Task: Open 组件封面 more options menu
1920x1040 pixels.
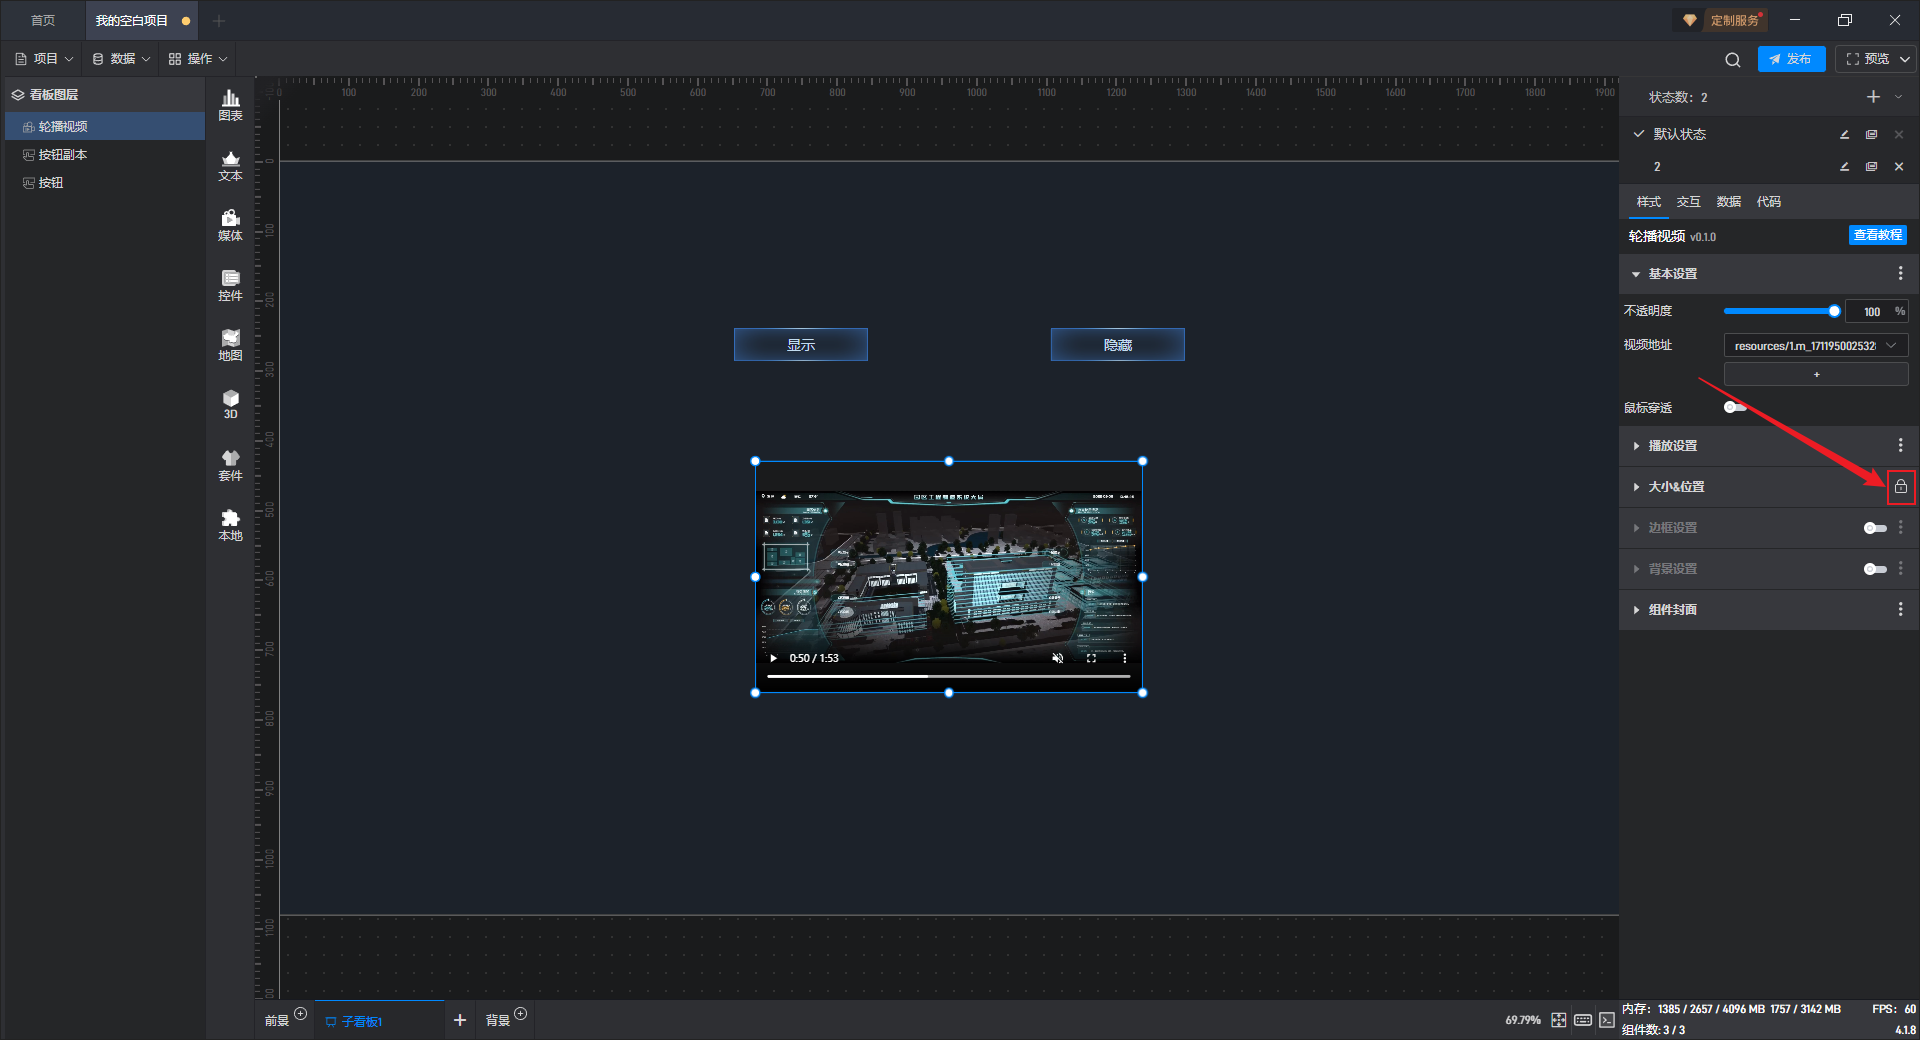Action: tap(1901, 610)
